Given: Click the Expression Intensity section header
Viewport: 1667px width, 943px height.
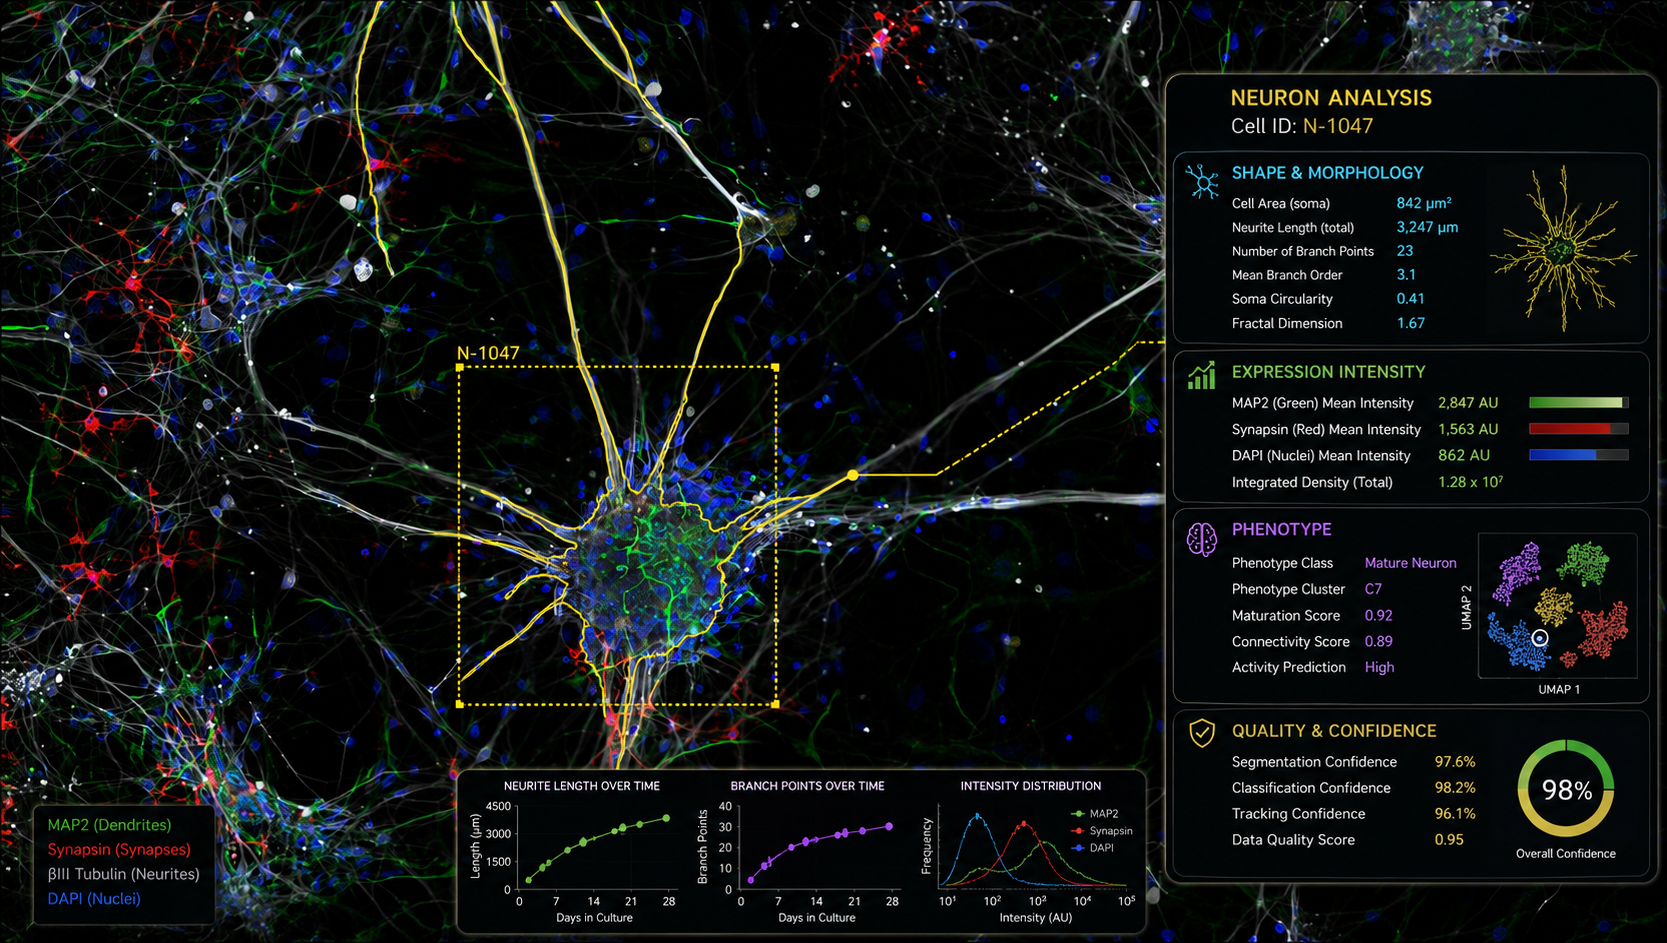Looking at the screenshot, I should (x=1328, y=372).
